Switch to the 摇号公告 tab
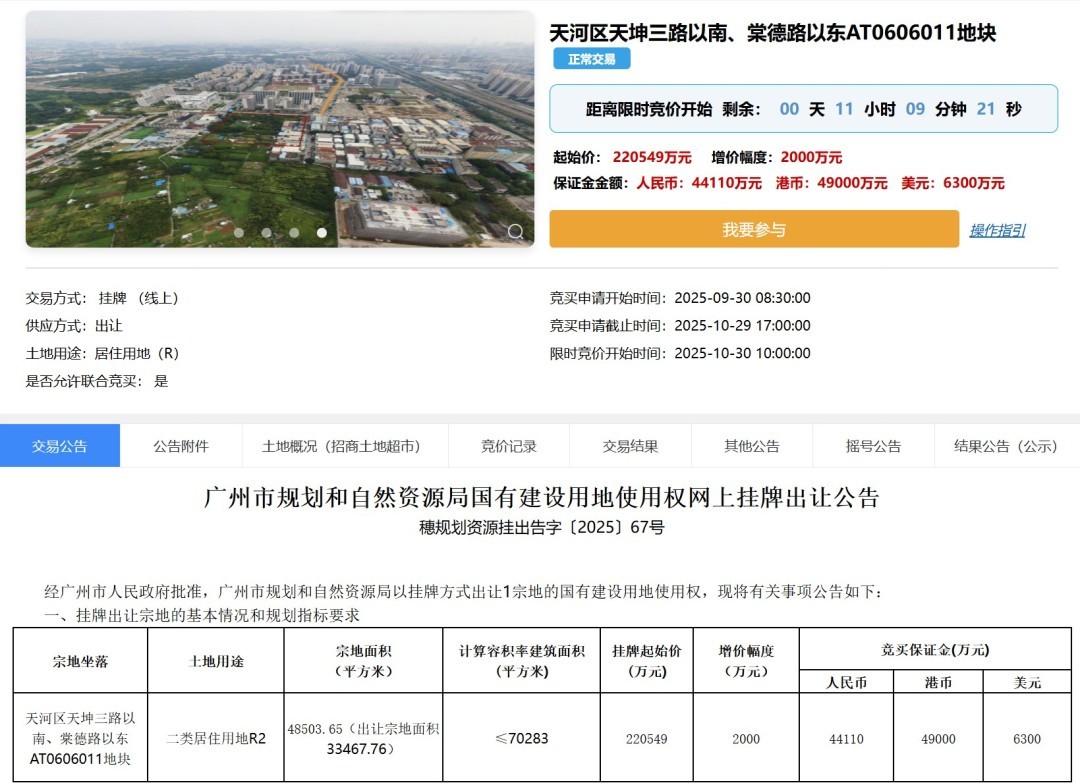The image size is (1080, 783). [x=873, y=446]
